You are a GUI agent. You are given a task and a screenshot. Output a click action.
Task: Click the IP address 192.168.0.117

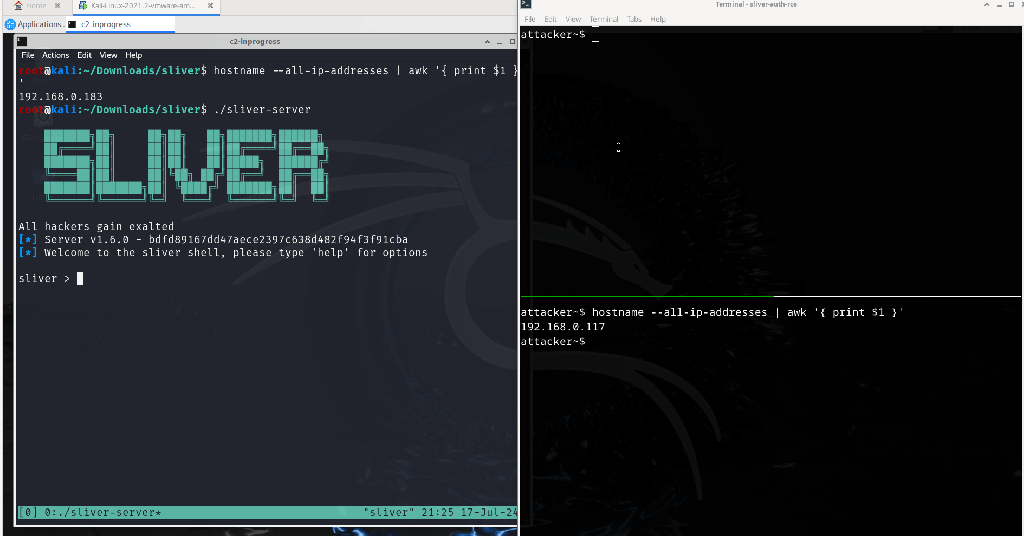[563, 327]
